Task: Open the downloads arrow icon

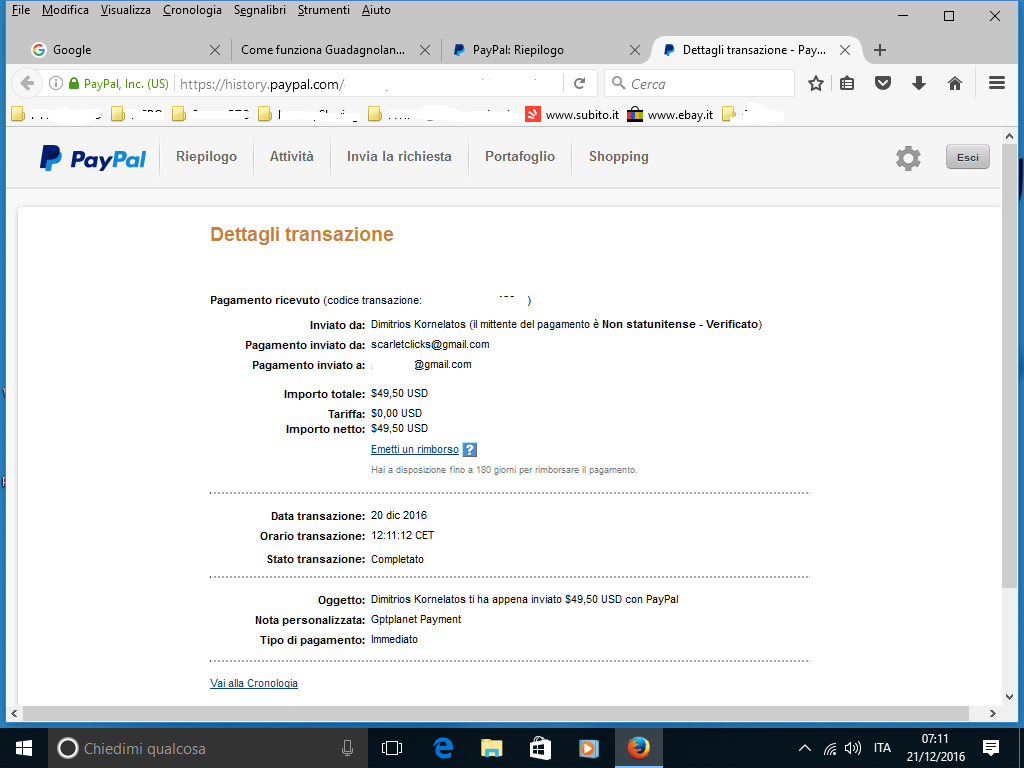Action: tap(919, 84)
